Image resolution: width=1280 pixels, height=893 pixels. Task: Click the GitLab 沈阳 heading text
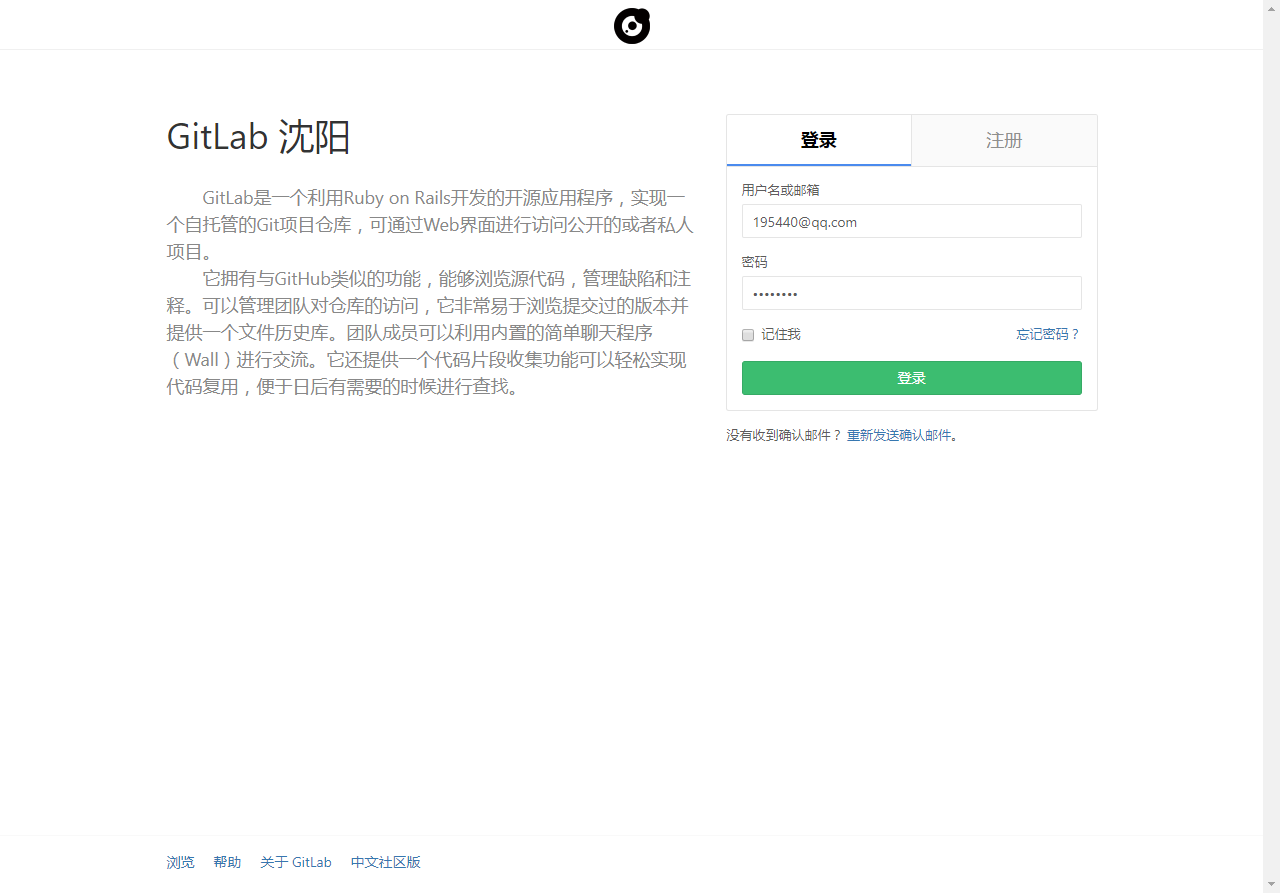259,137
